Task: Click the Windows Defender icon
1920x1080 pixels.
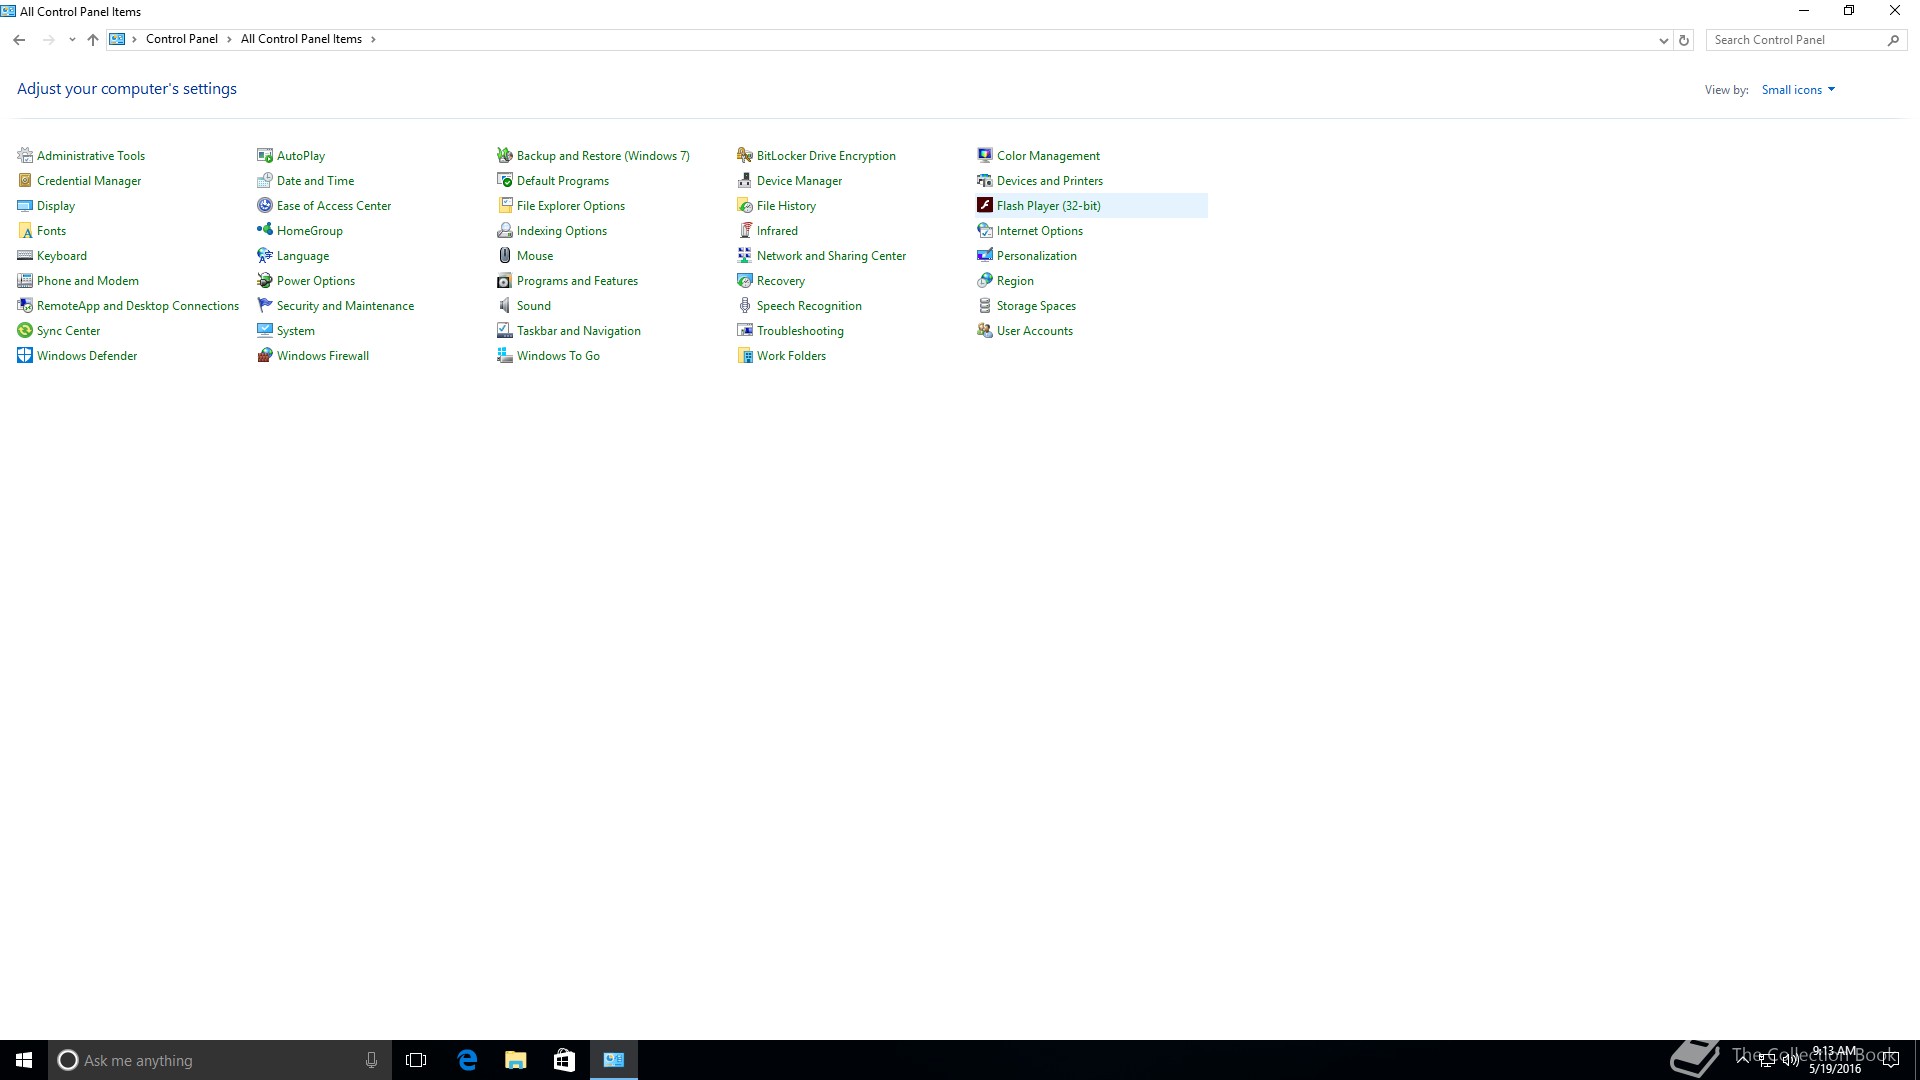Action: [x=25, y=355]
